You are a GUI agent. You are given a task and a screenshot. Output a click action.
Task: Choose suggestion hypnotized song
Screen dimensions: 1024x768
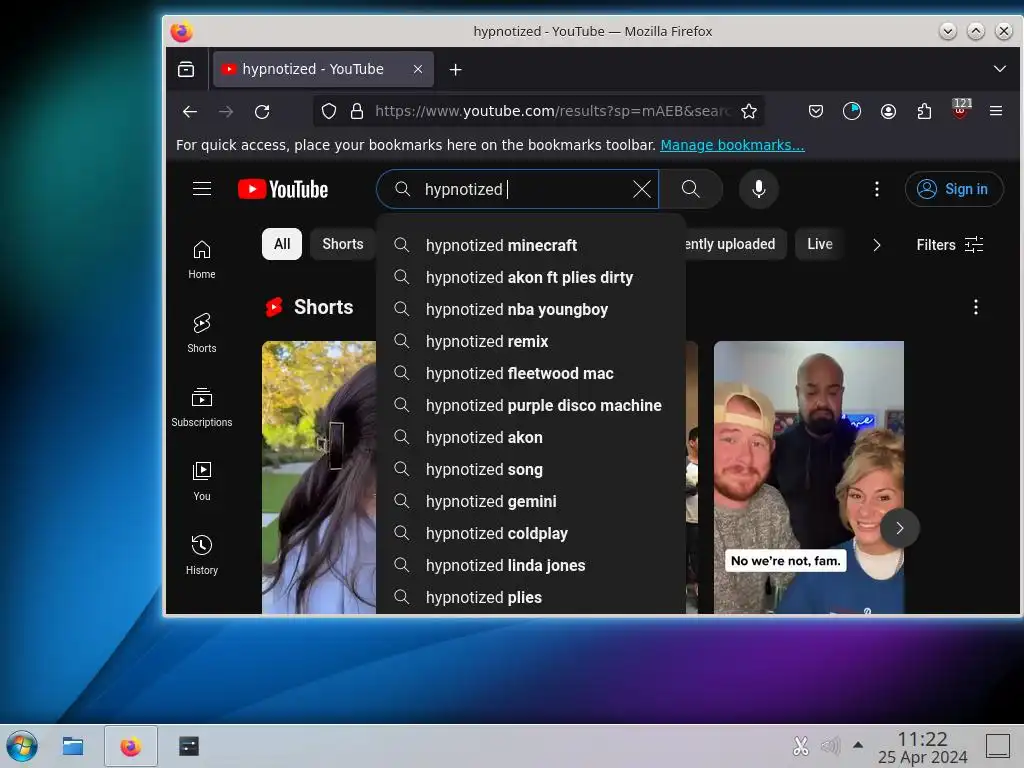(x=531, y=470)
